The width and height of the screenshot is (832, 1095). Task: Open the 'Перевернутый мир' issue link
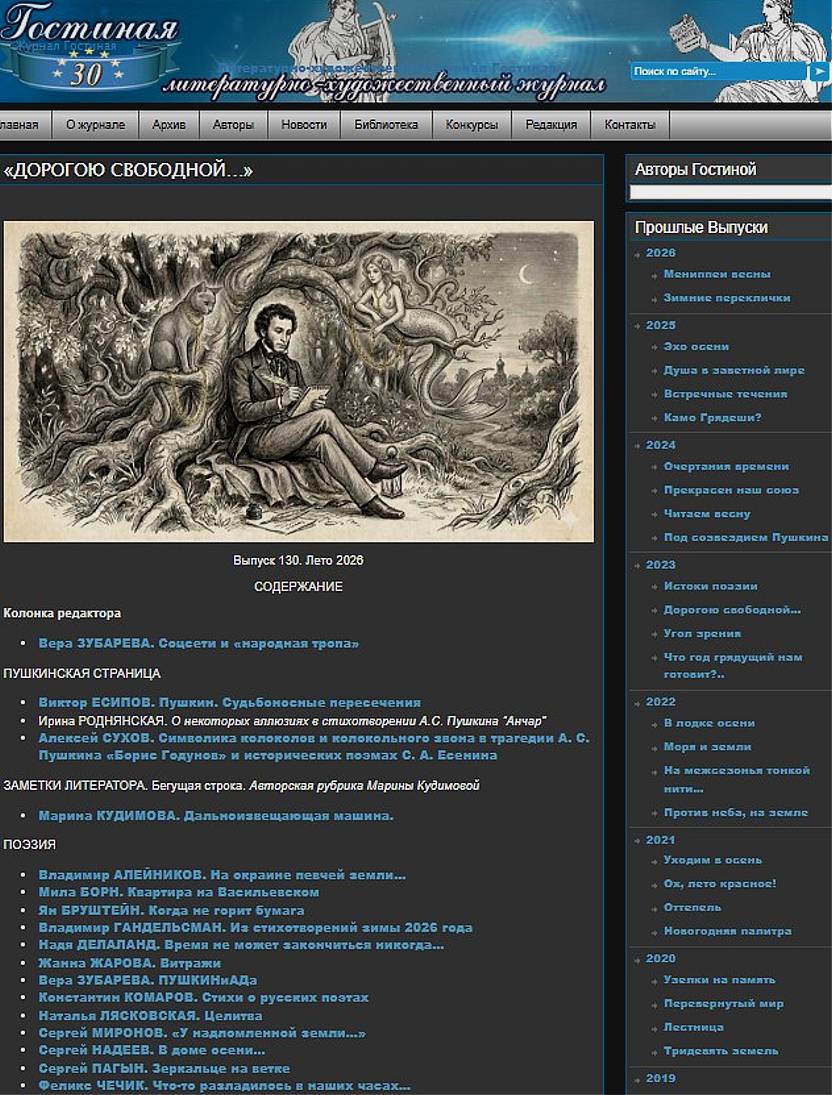pyautogui.click(x=724, y=1004)
